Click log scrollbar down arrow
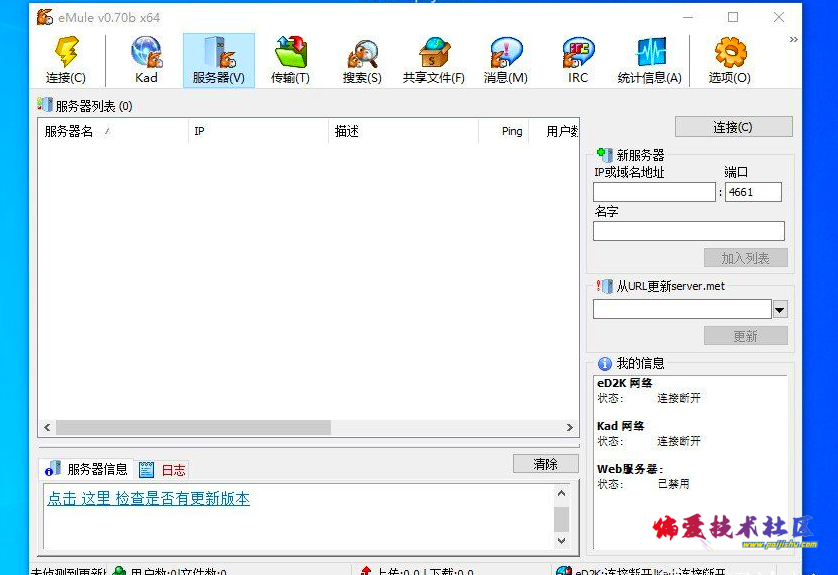 point(561,540)
